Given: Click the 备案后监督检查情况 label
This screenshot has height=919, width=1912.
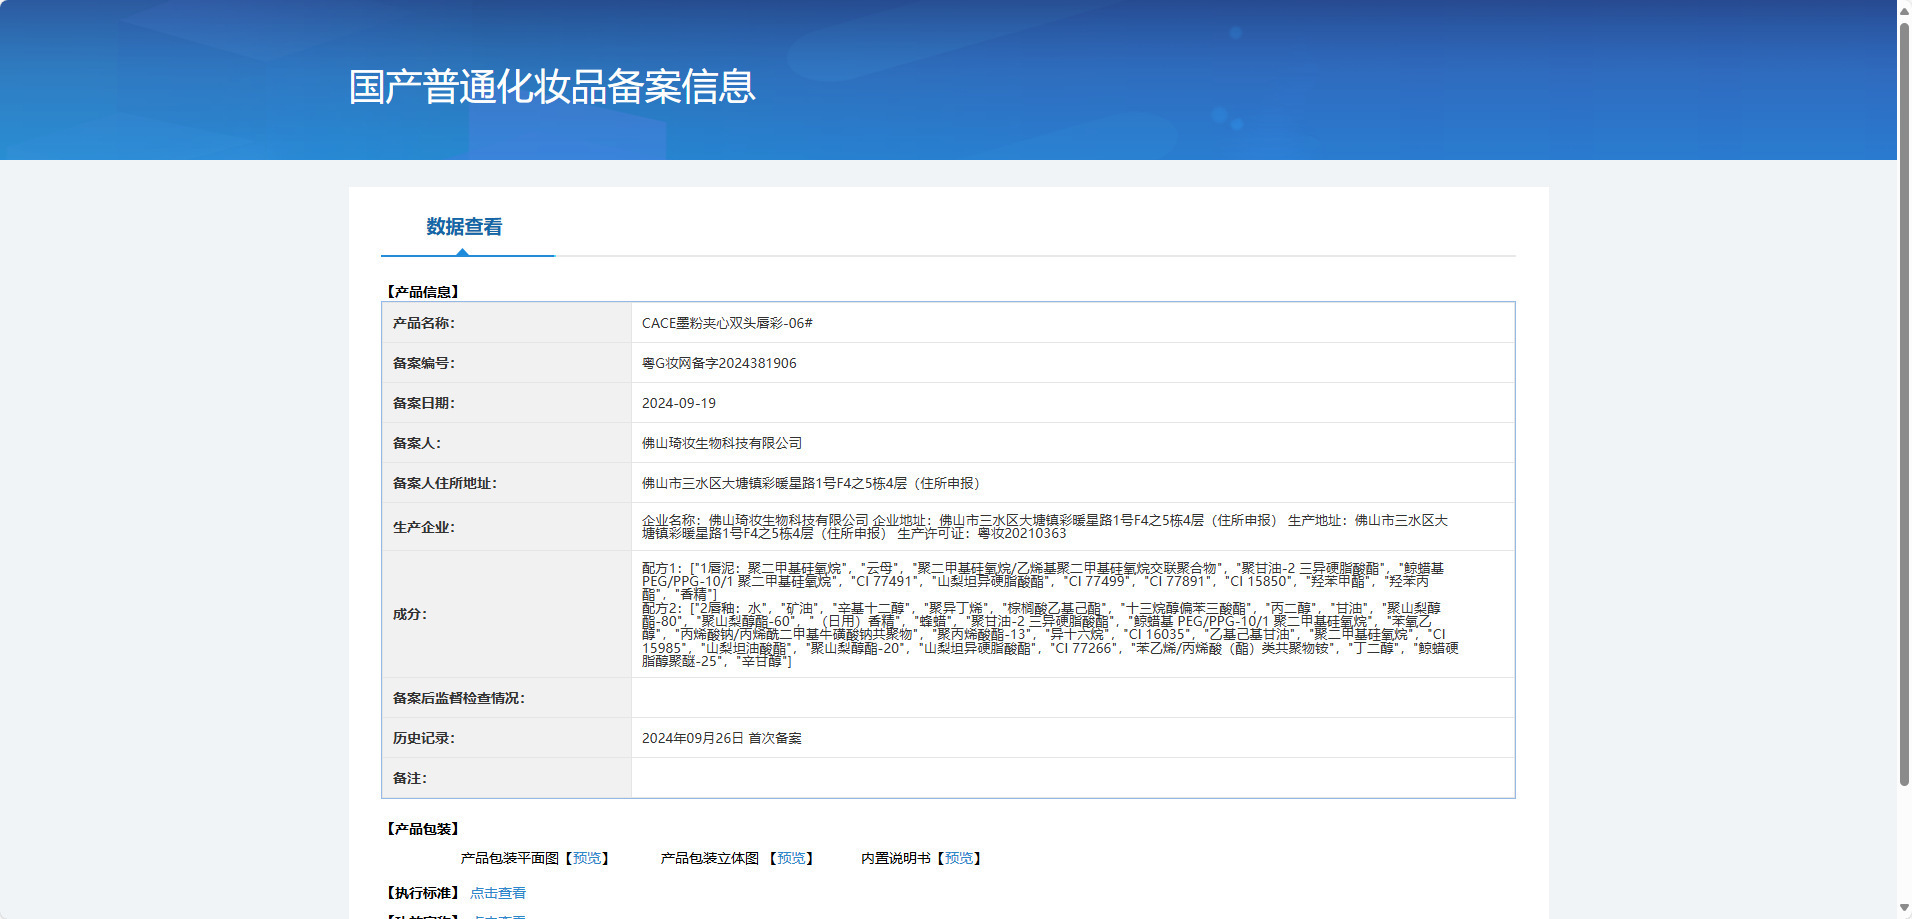Looking at the screenshot, I should [459, 698].
